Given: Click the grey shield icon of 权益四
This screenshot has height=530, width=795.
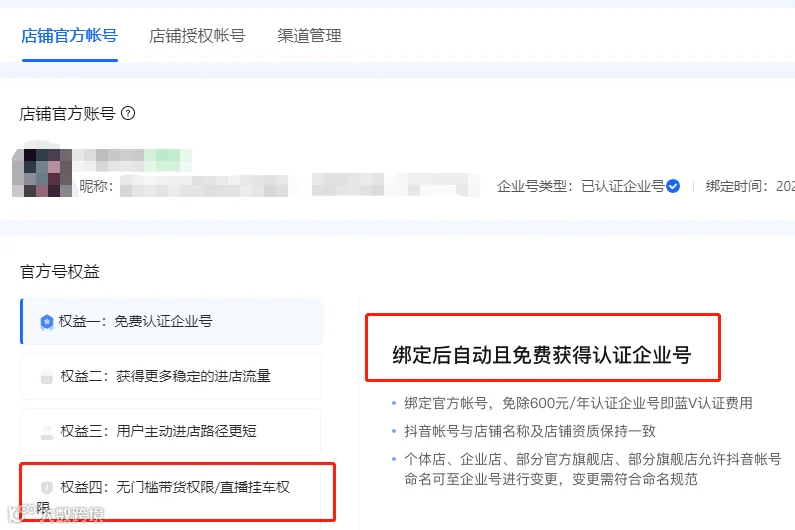Looking at the screenshot, I should click(47, 487).
